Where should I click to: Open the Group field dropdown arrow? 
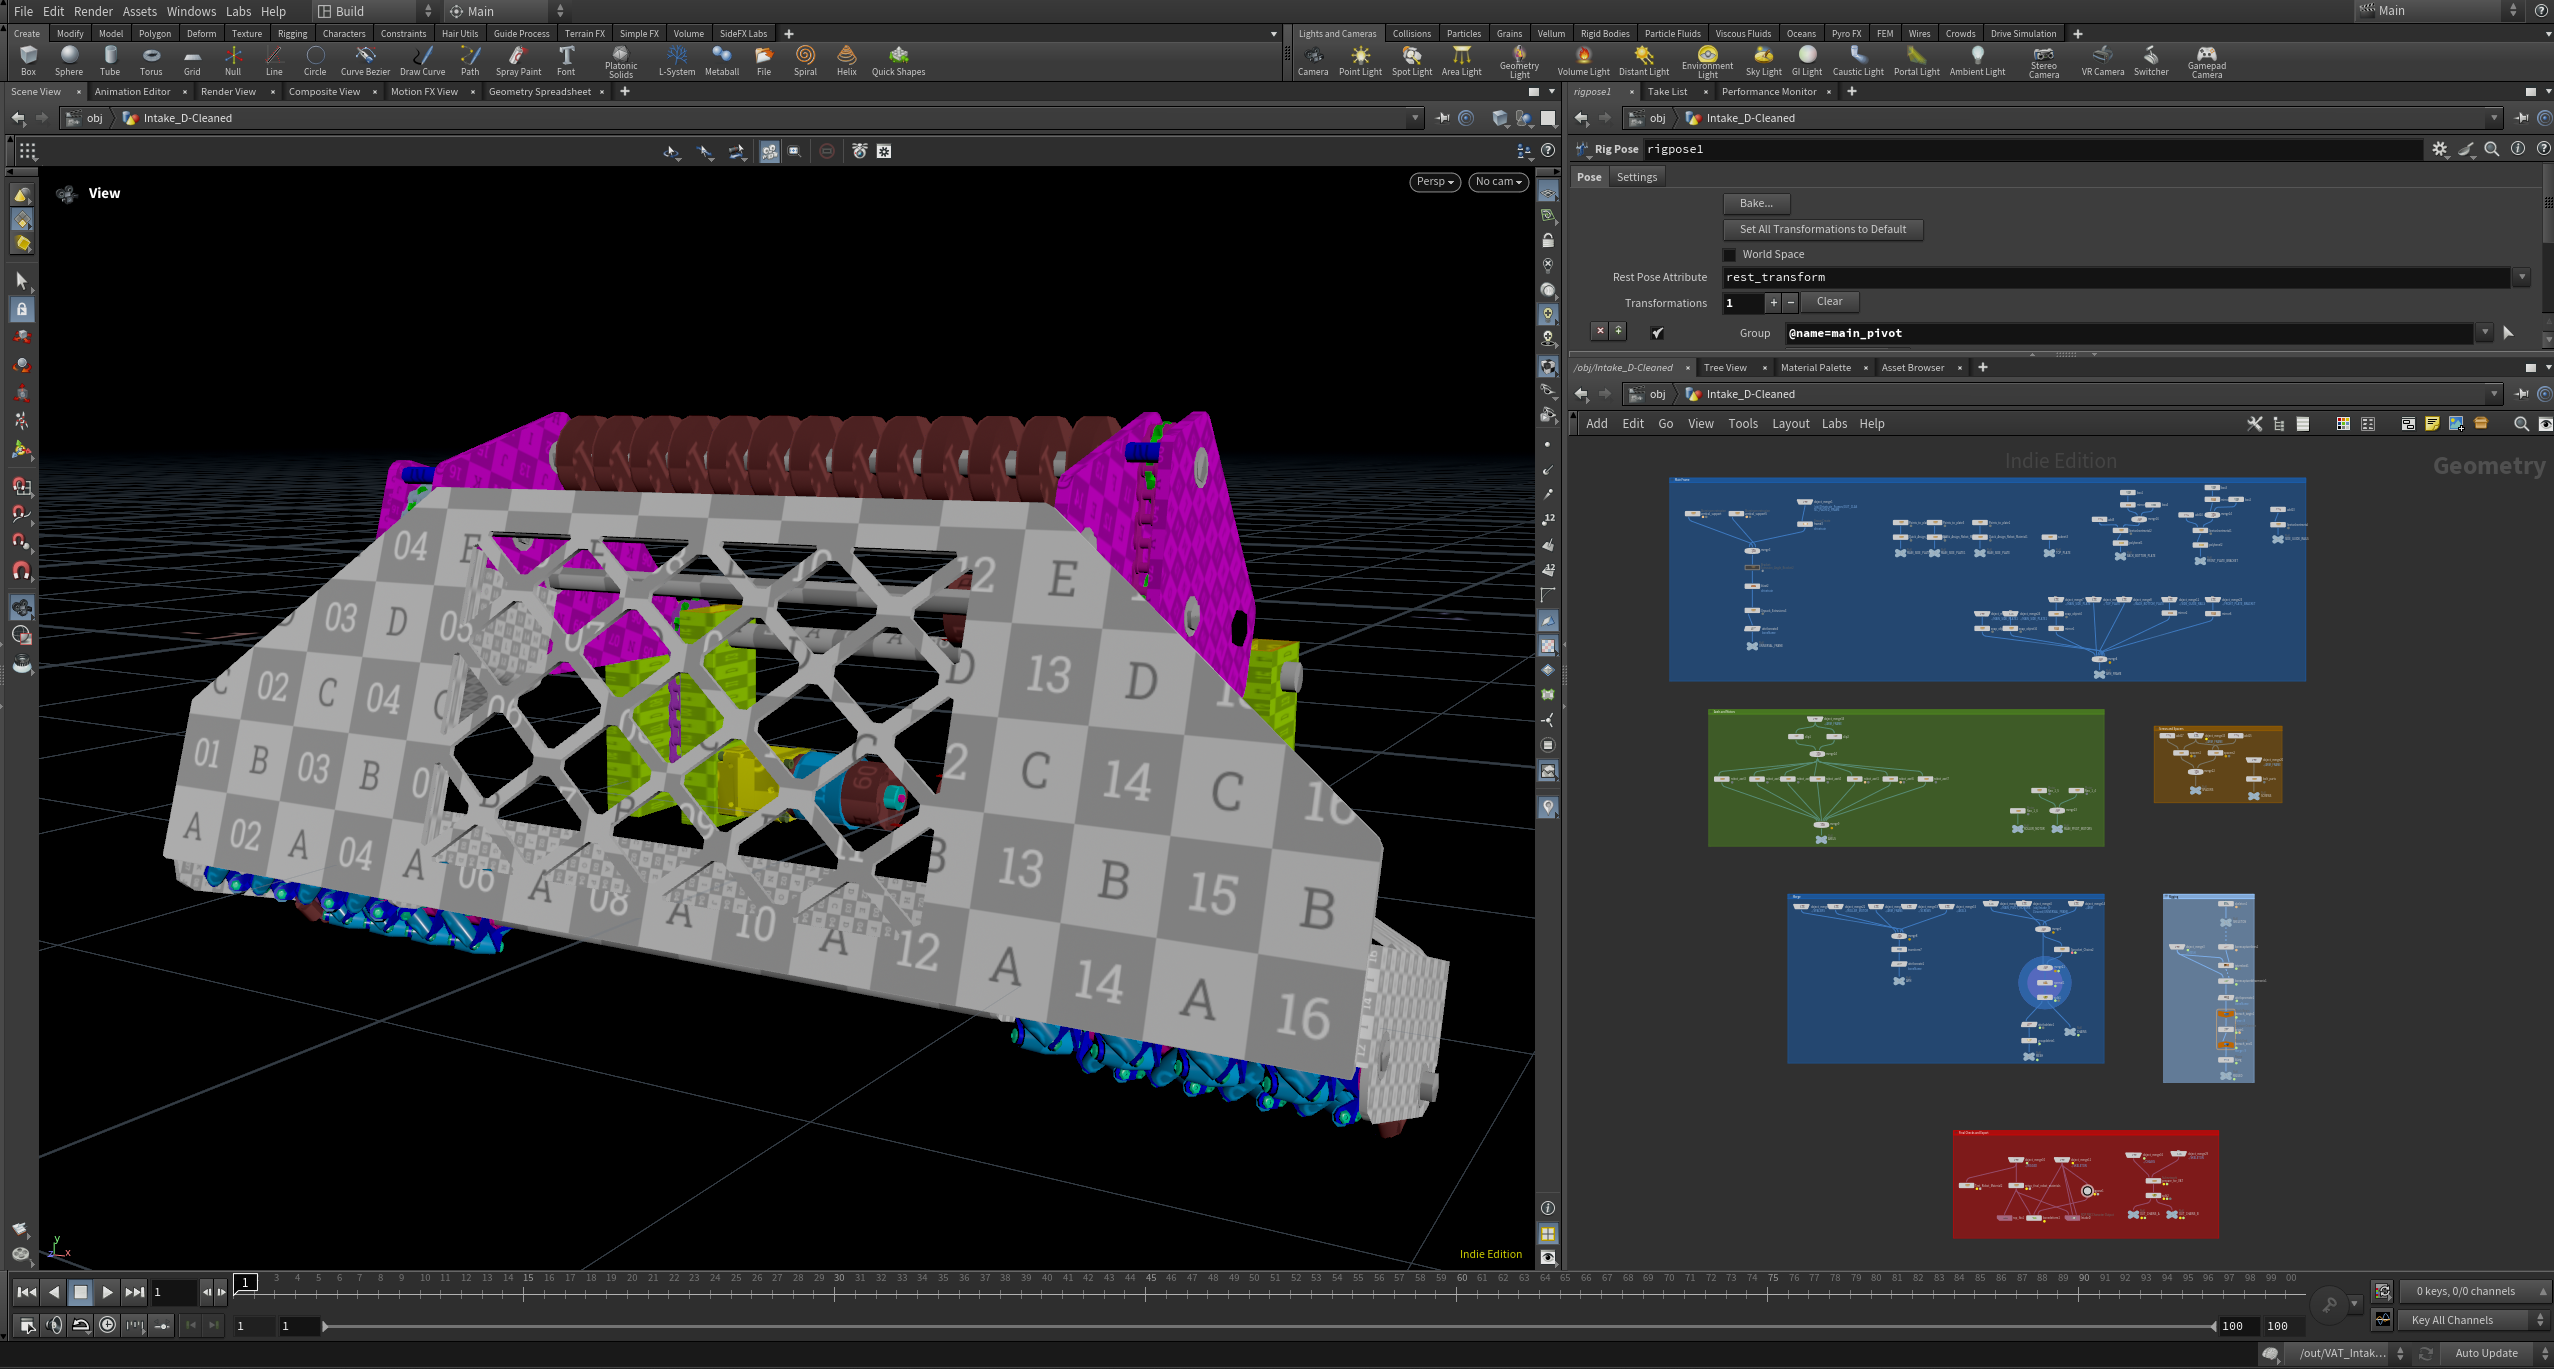pos(2485,333)
